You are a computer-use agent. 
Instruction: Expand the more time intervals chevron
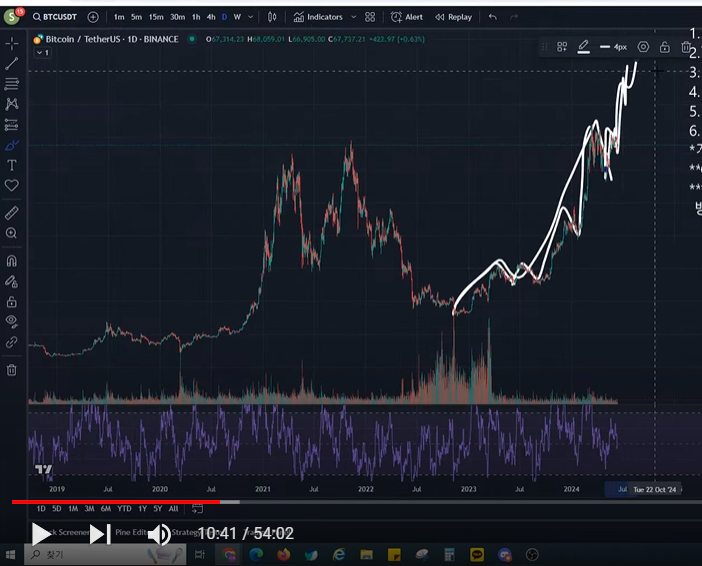(251, 17)
